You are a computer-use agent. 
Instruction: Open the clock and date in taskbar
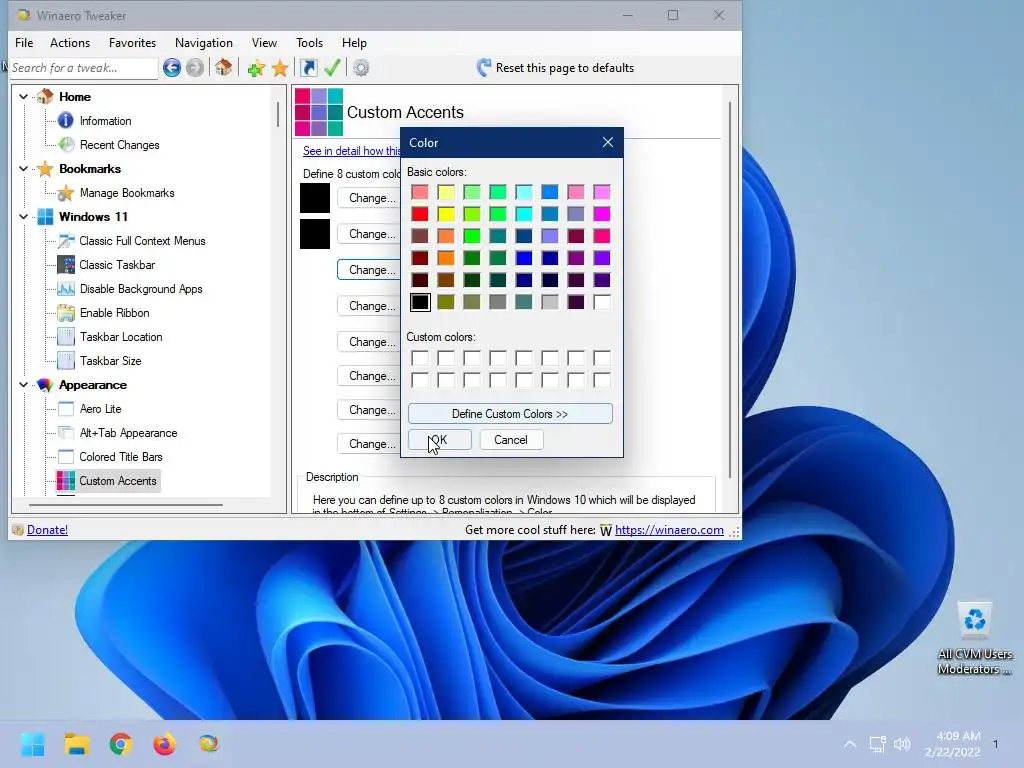(953, 744)
